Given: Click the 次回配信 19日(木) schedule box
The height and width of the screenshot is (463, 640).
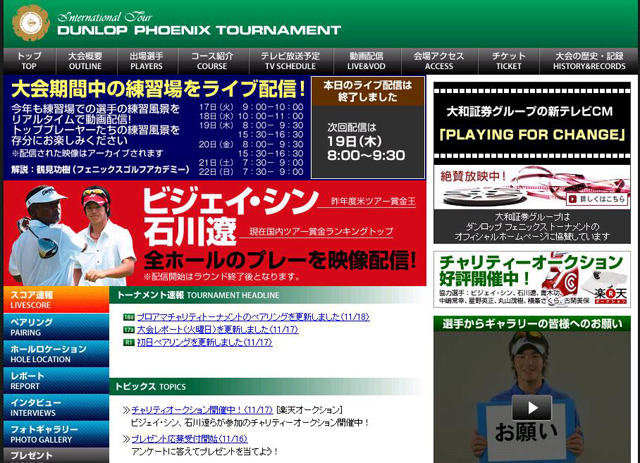Looking at the screenshot, I should click(x=368, y=142).
